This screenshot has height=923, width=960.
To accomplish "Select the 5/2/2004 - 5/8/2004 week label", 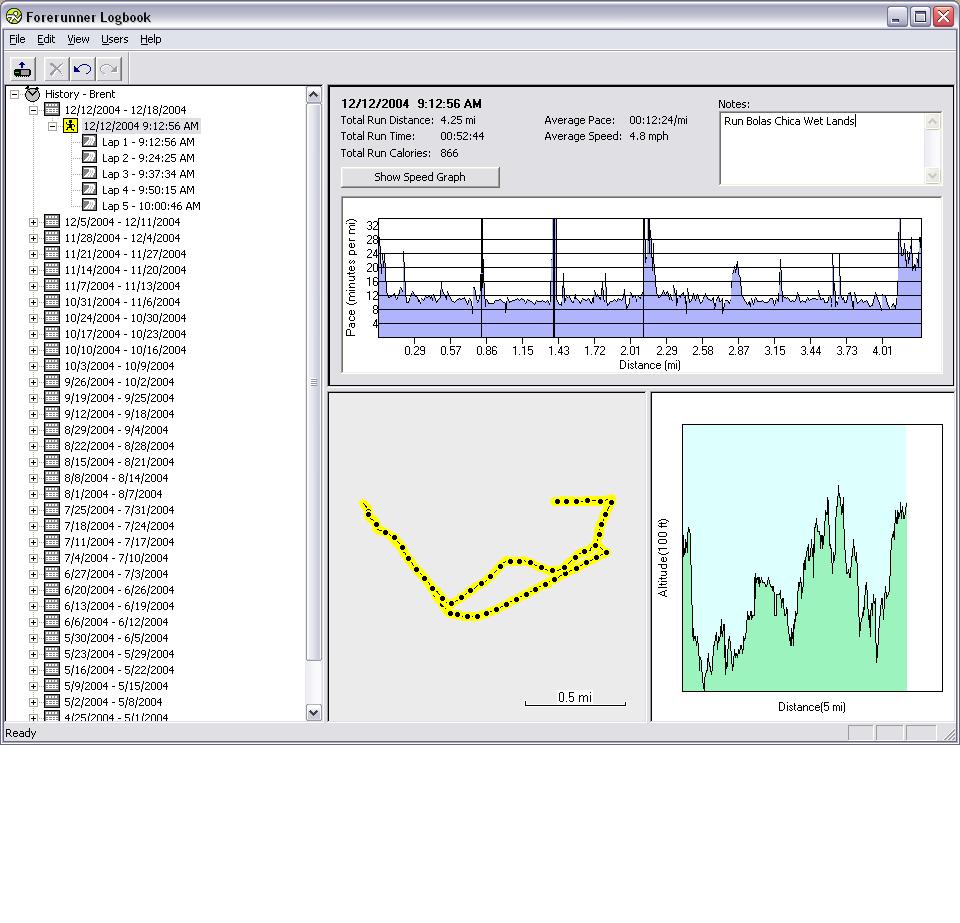I will [x=113, y=702].
